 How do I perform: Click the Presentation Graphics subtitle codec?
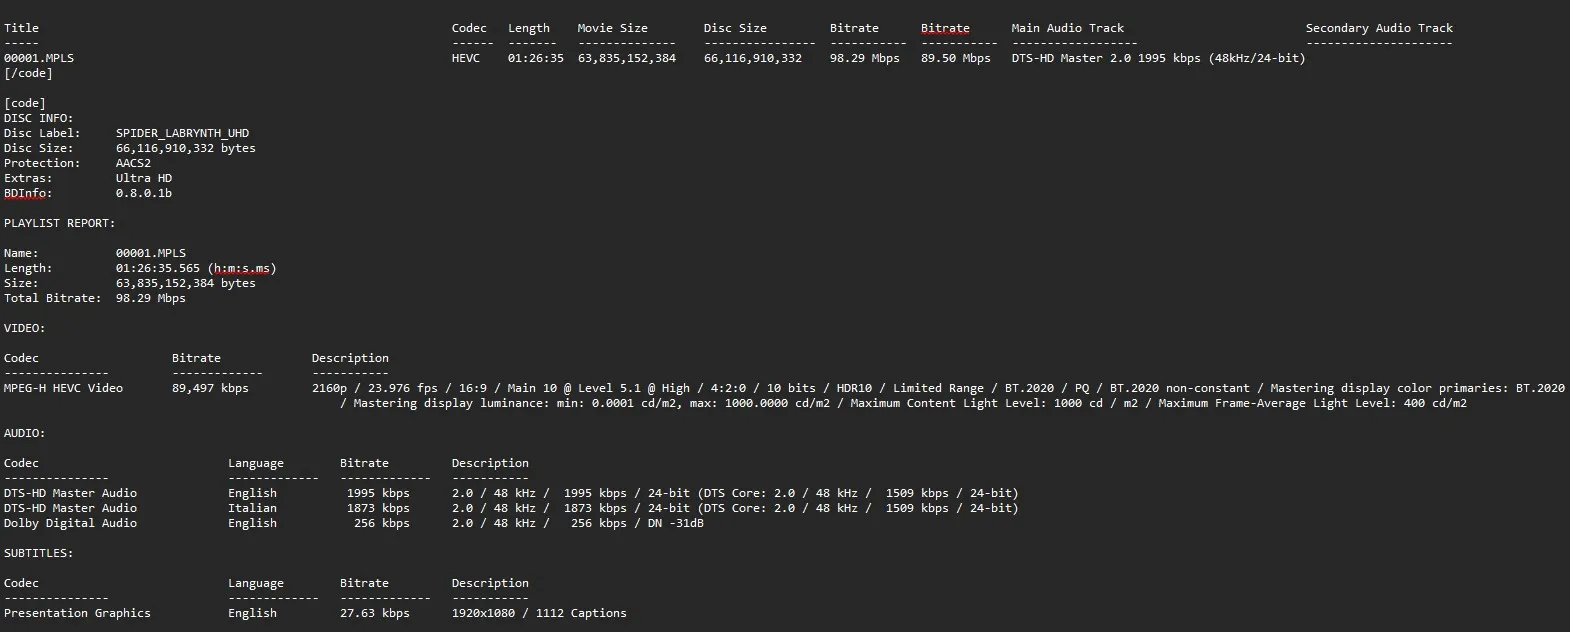point(77,613)
